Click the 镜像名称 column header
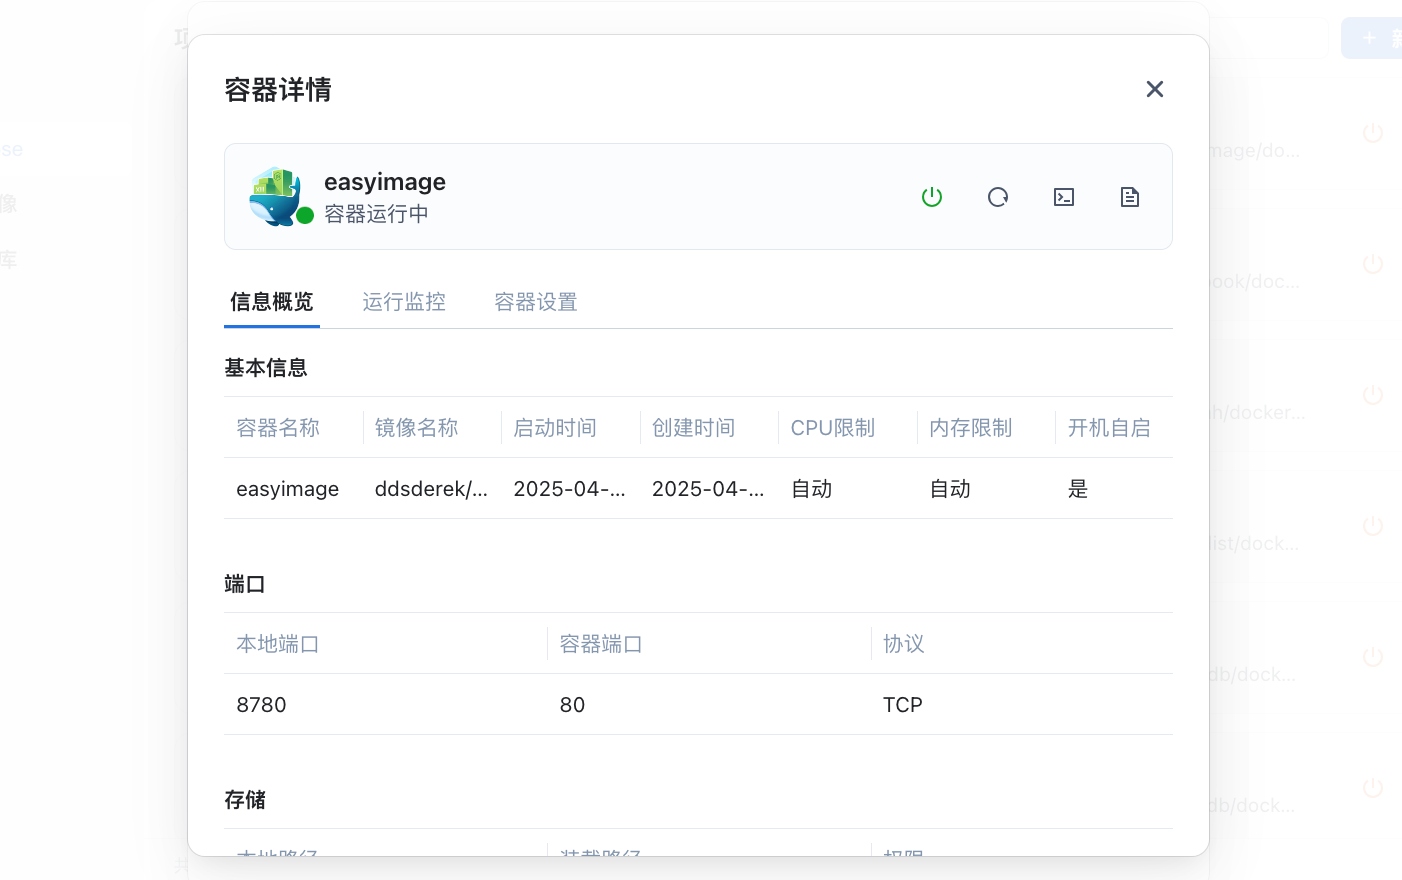The width and height of the screenshot is (1402, 880). 416,428
